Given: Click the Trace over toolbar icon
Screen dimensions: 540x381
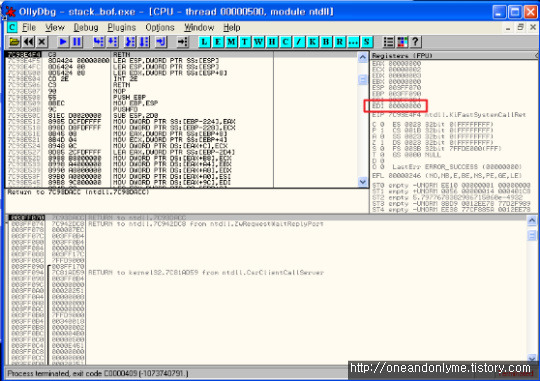Looking at the screenshot, I should click(144, 42).
